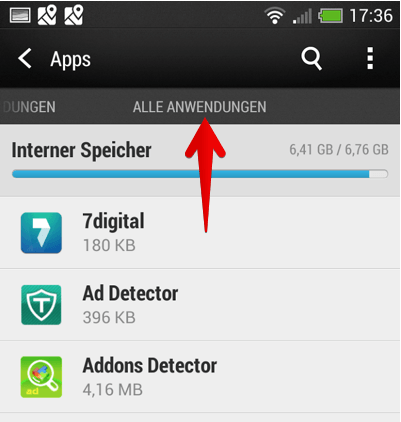401x422 pixels.
Task: Tap the Addons Detector app icon
Action: pos(41,377)
